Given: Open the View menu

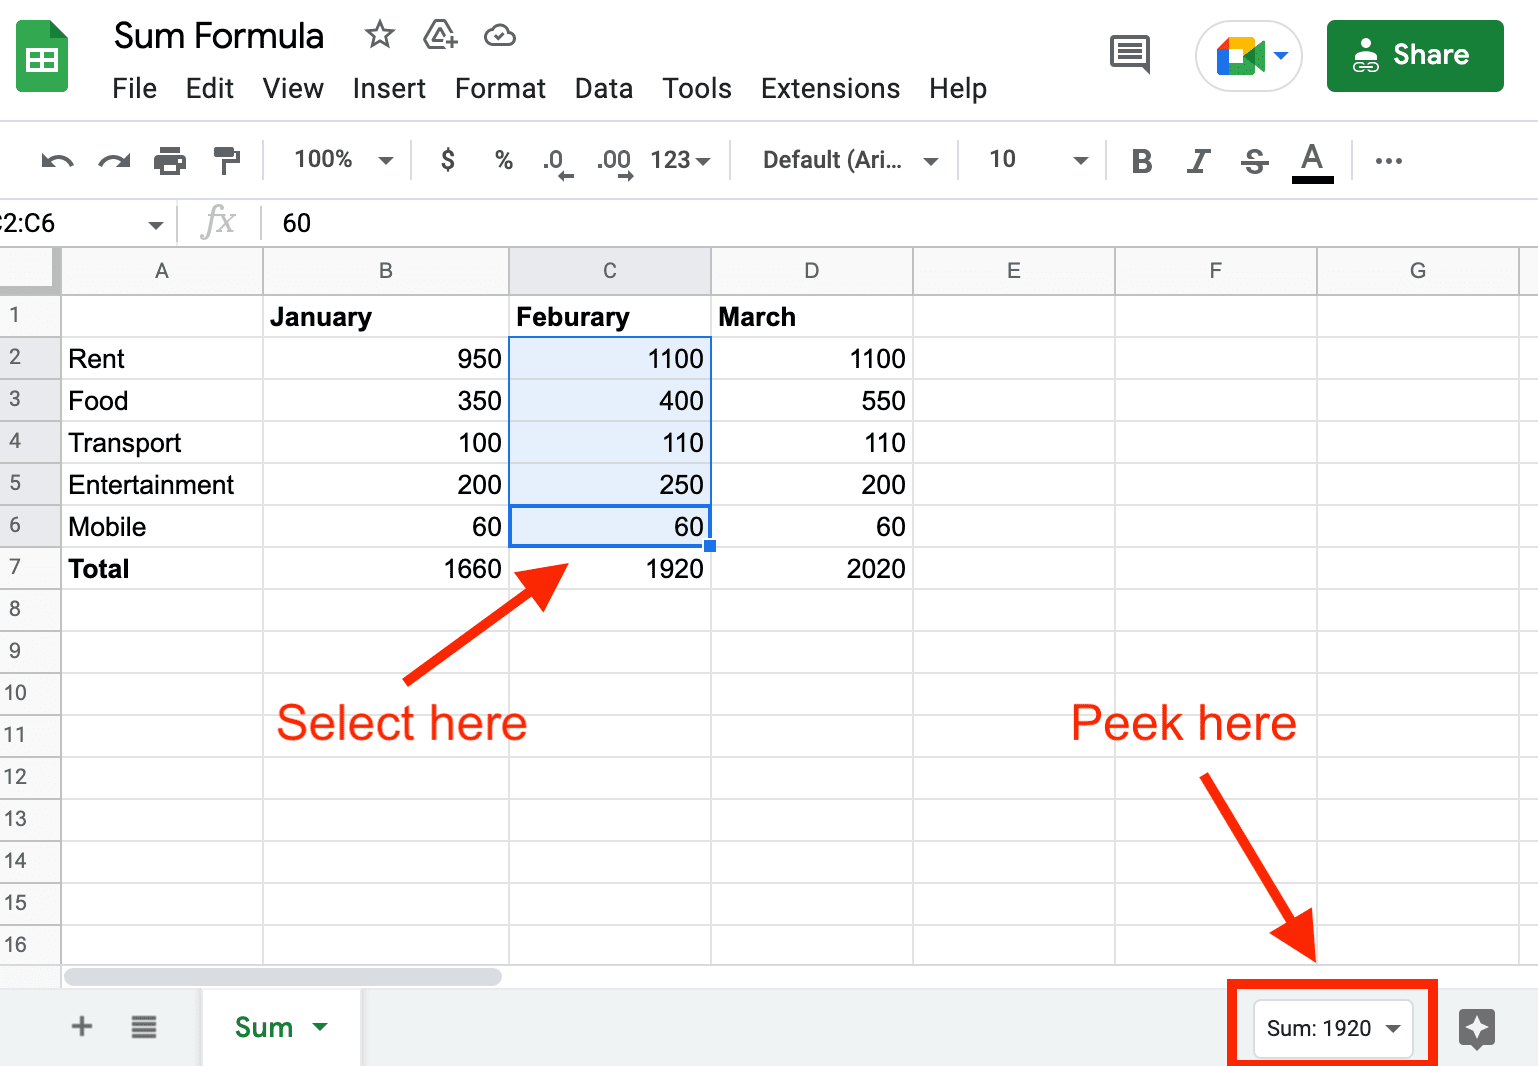Looking at the screenshot, I should (293, 89).
